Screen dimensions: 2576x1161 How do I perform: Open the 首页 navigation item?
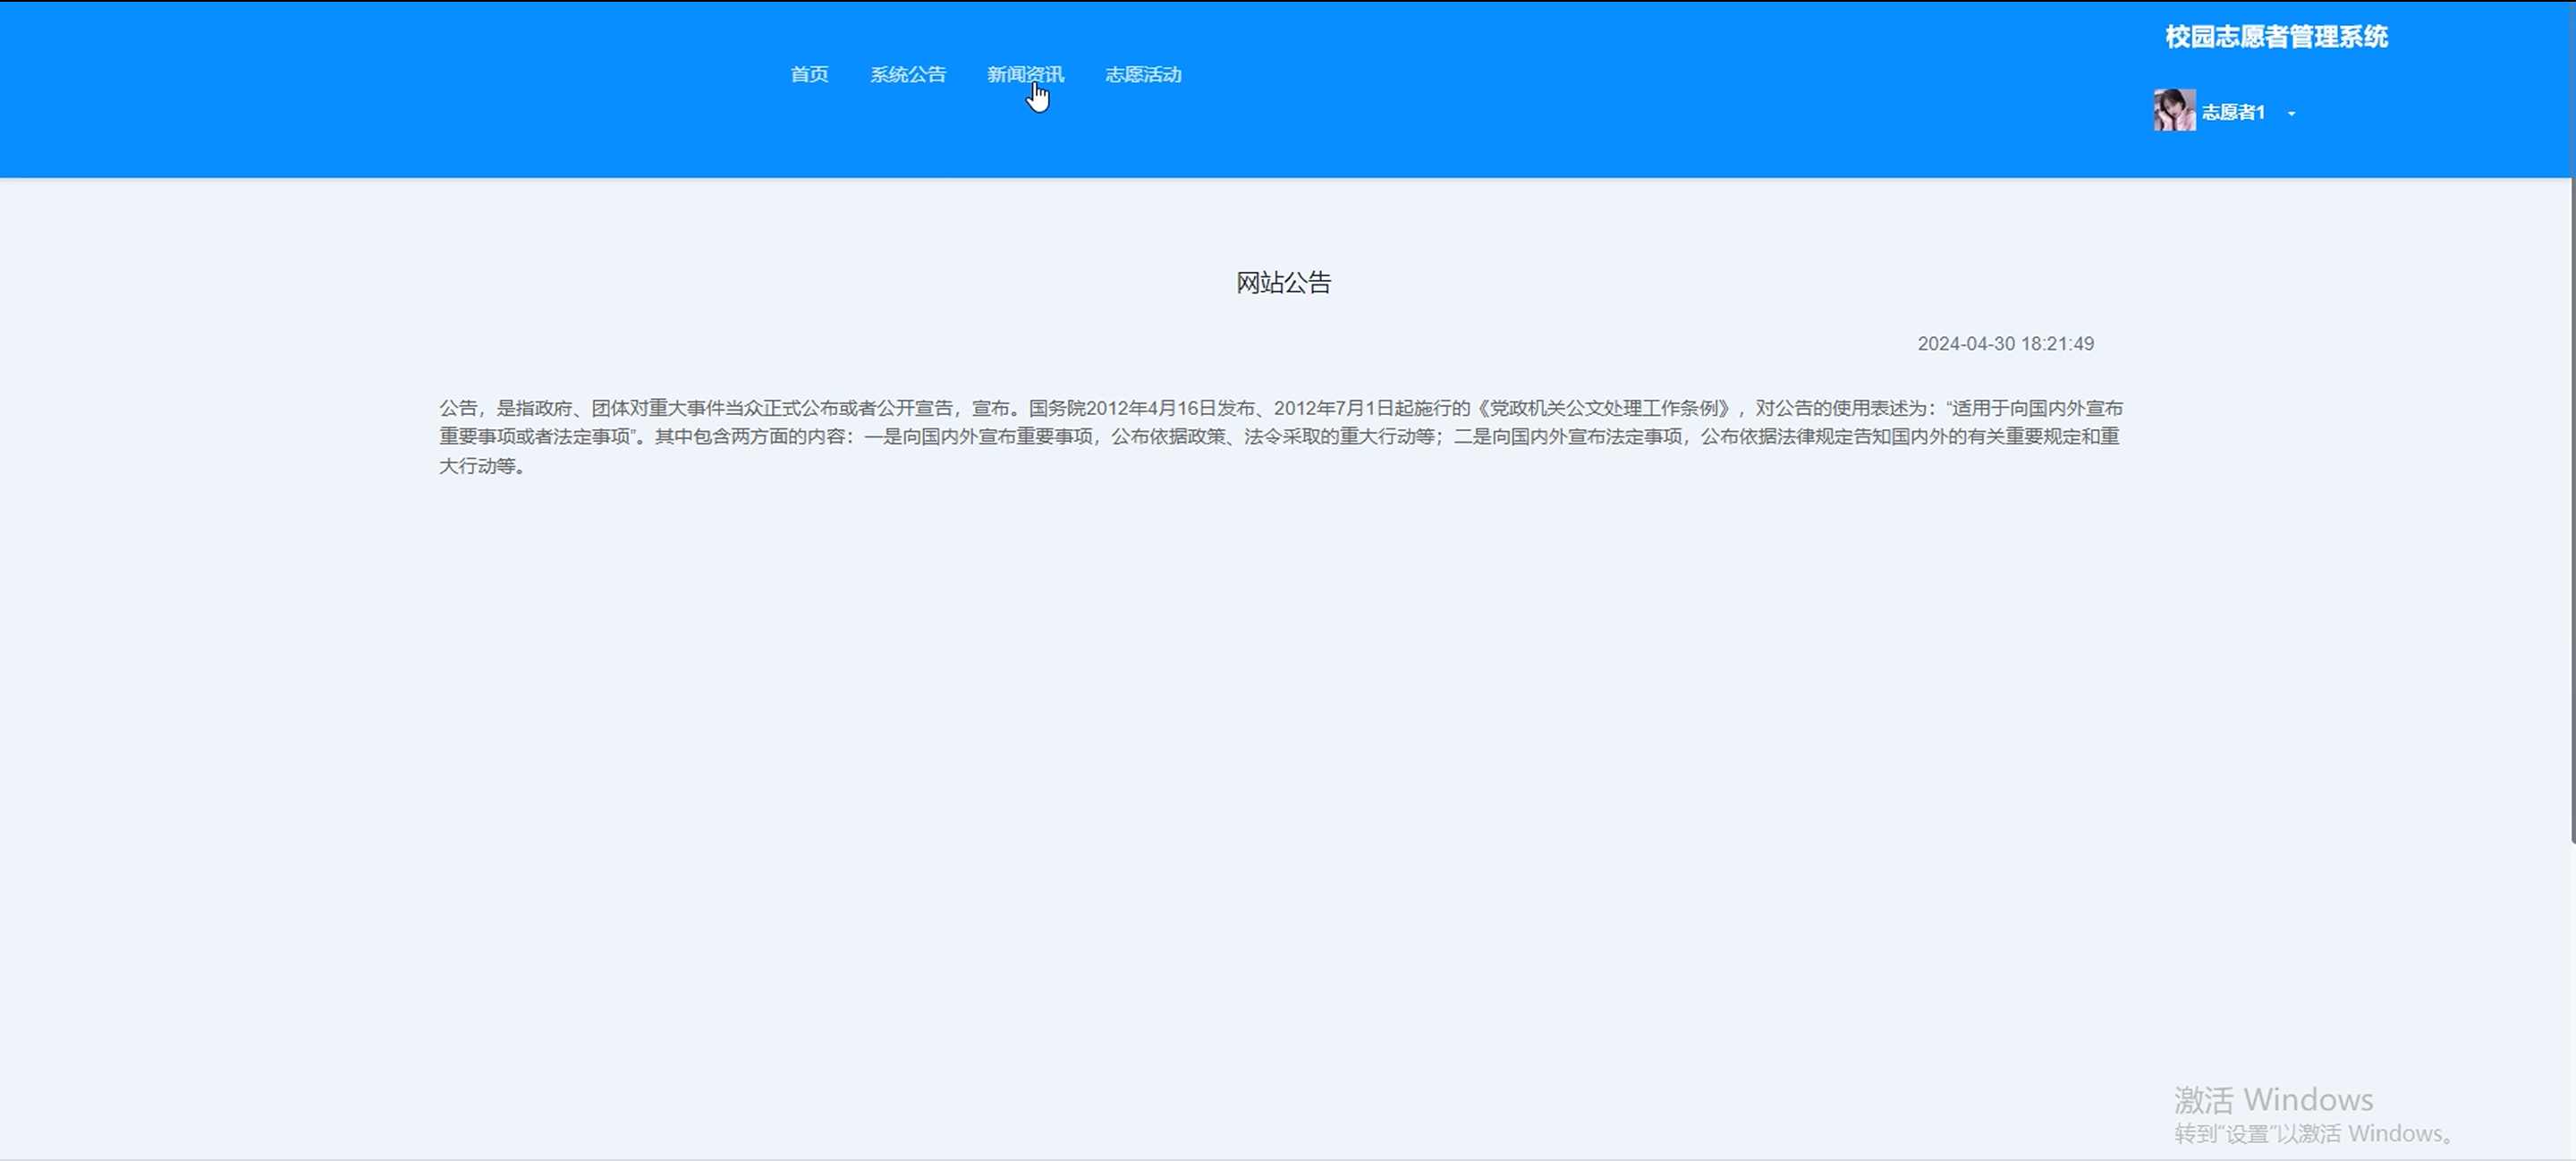click(x=809, y=75)
